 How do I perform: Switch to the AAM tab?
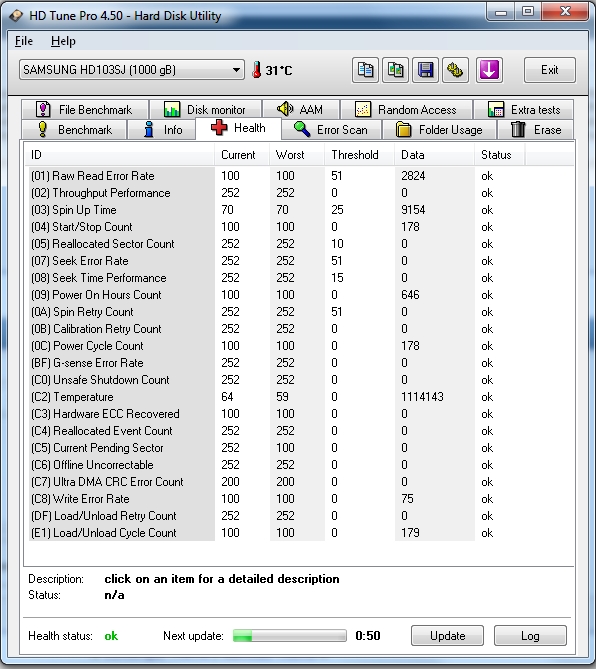[301, 110]
